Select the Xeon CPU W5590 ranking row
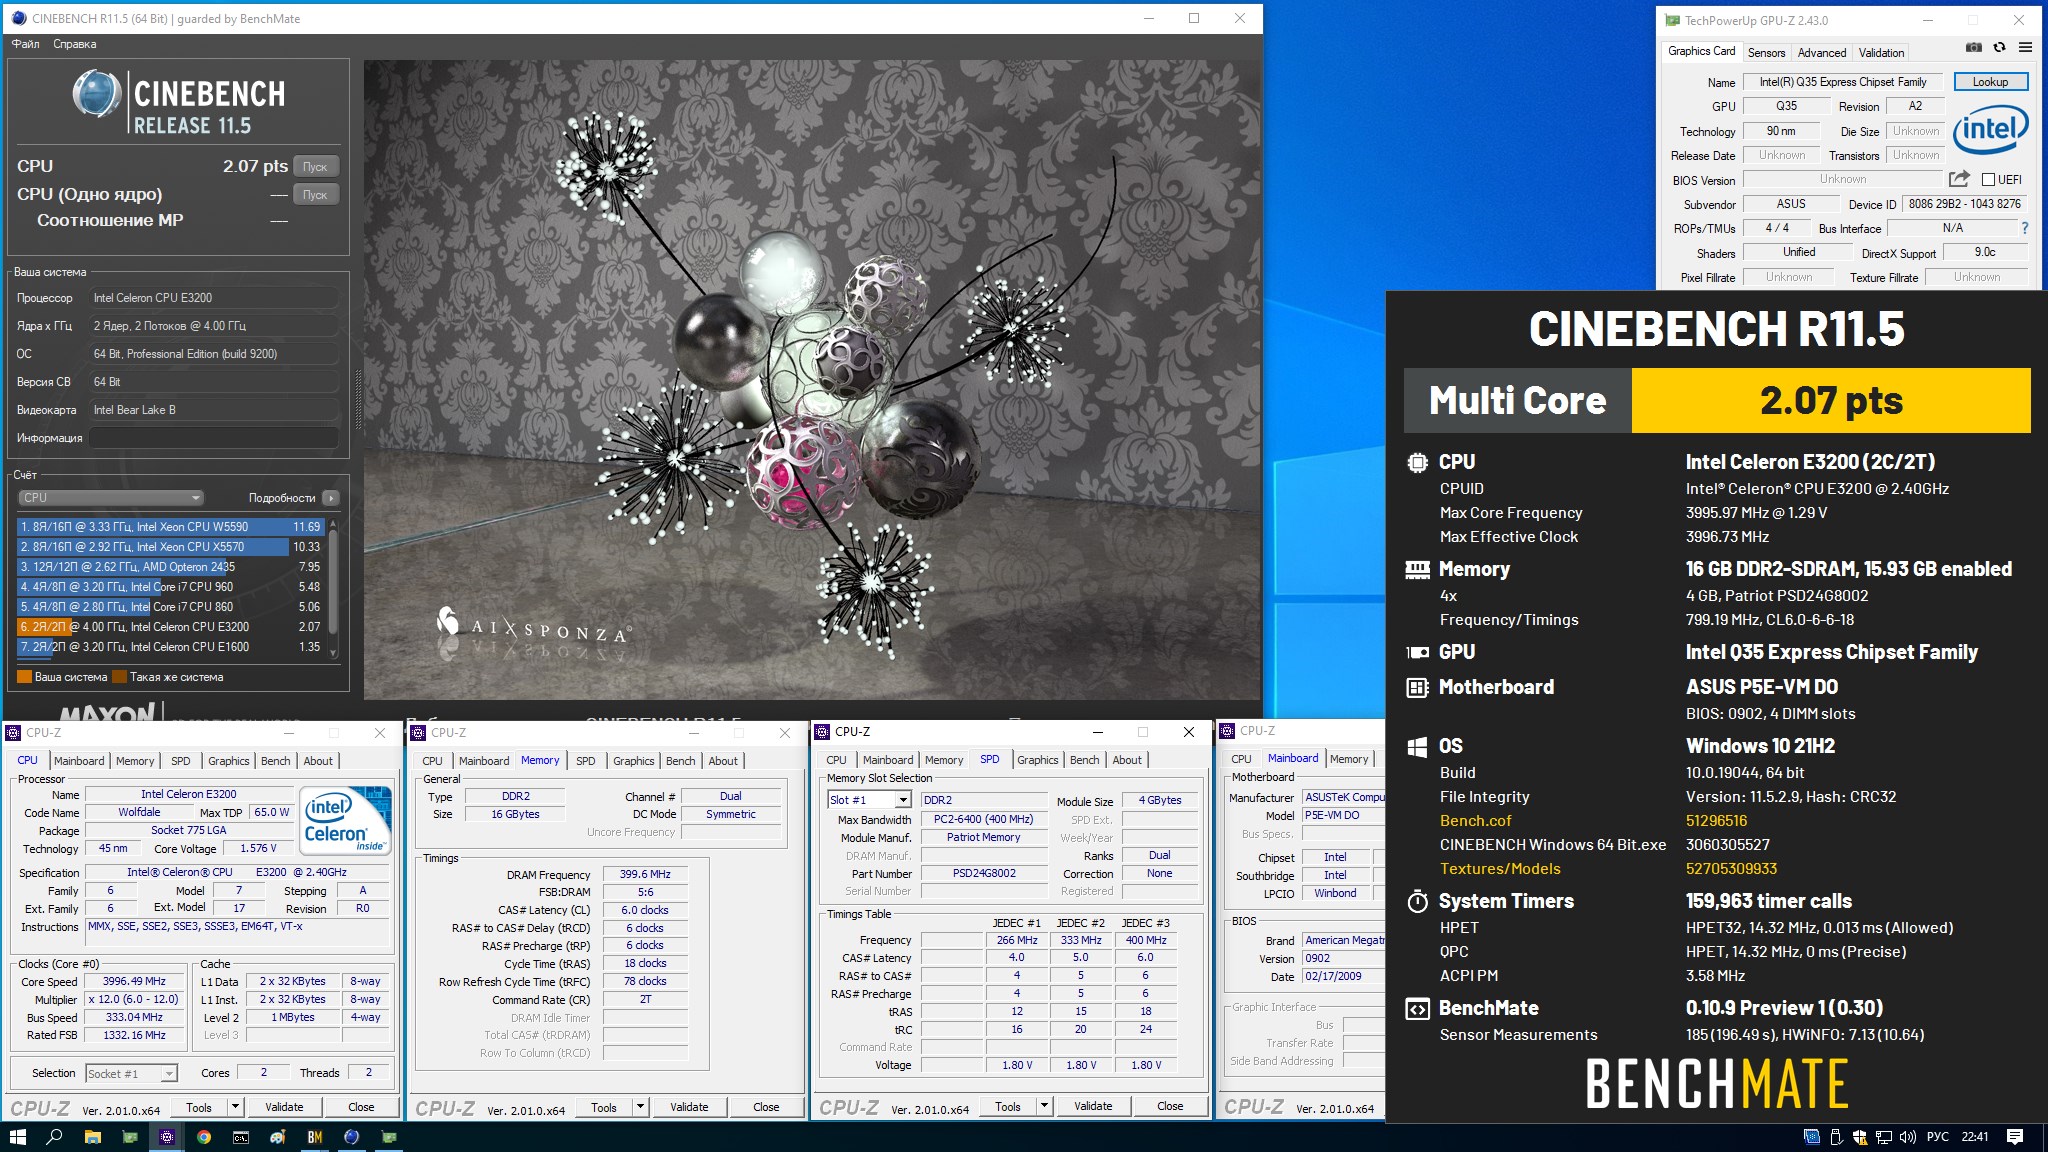2048x1152 pixels. (x=171, y=527)
